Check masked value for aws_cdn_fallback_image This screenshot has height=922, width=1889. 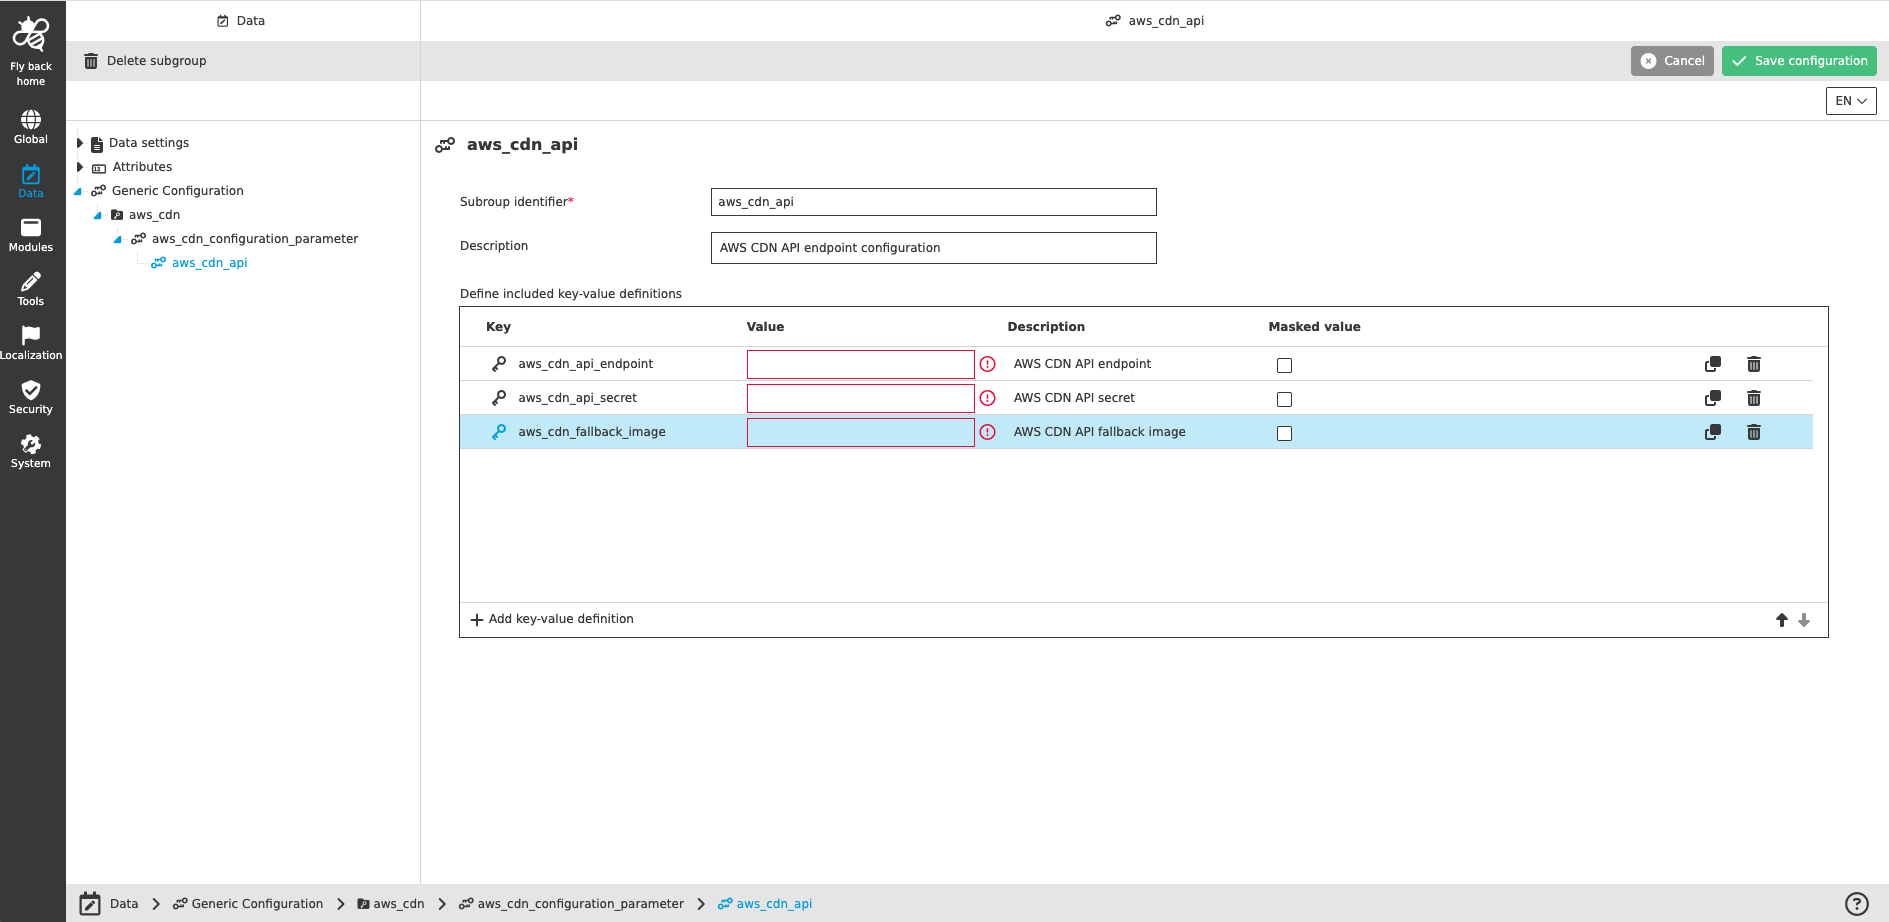tap(1284, 433)
